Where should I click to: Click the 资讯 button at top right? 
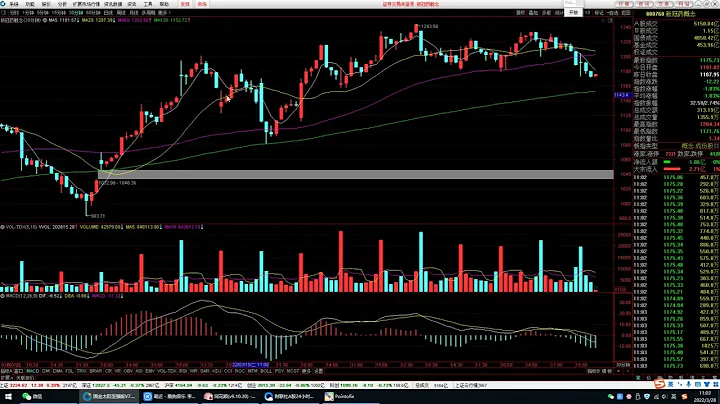click(x=644, y=4)
